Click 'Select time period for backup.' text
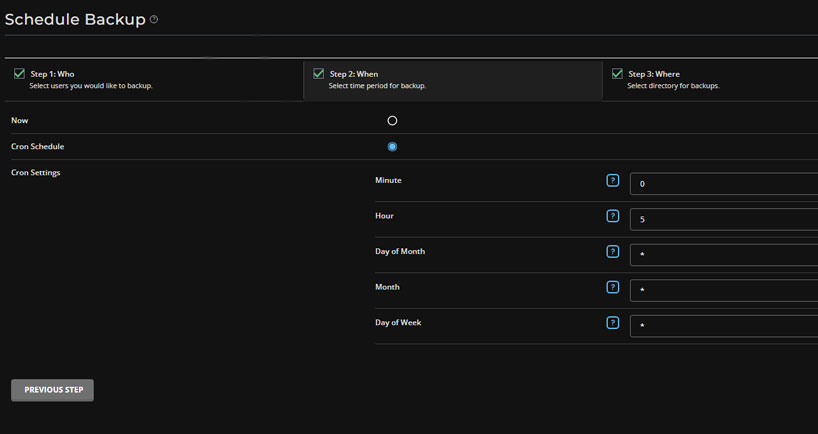The height and width of the screenshot is (434, 818). tap(377, 86)
